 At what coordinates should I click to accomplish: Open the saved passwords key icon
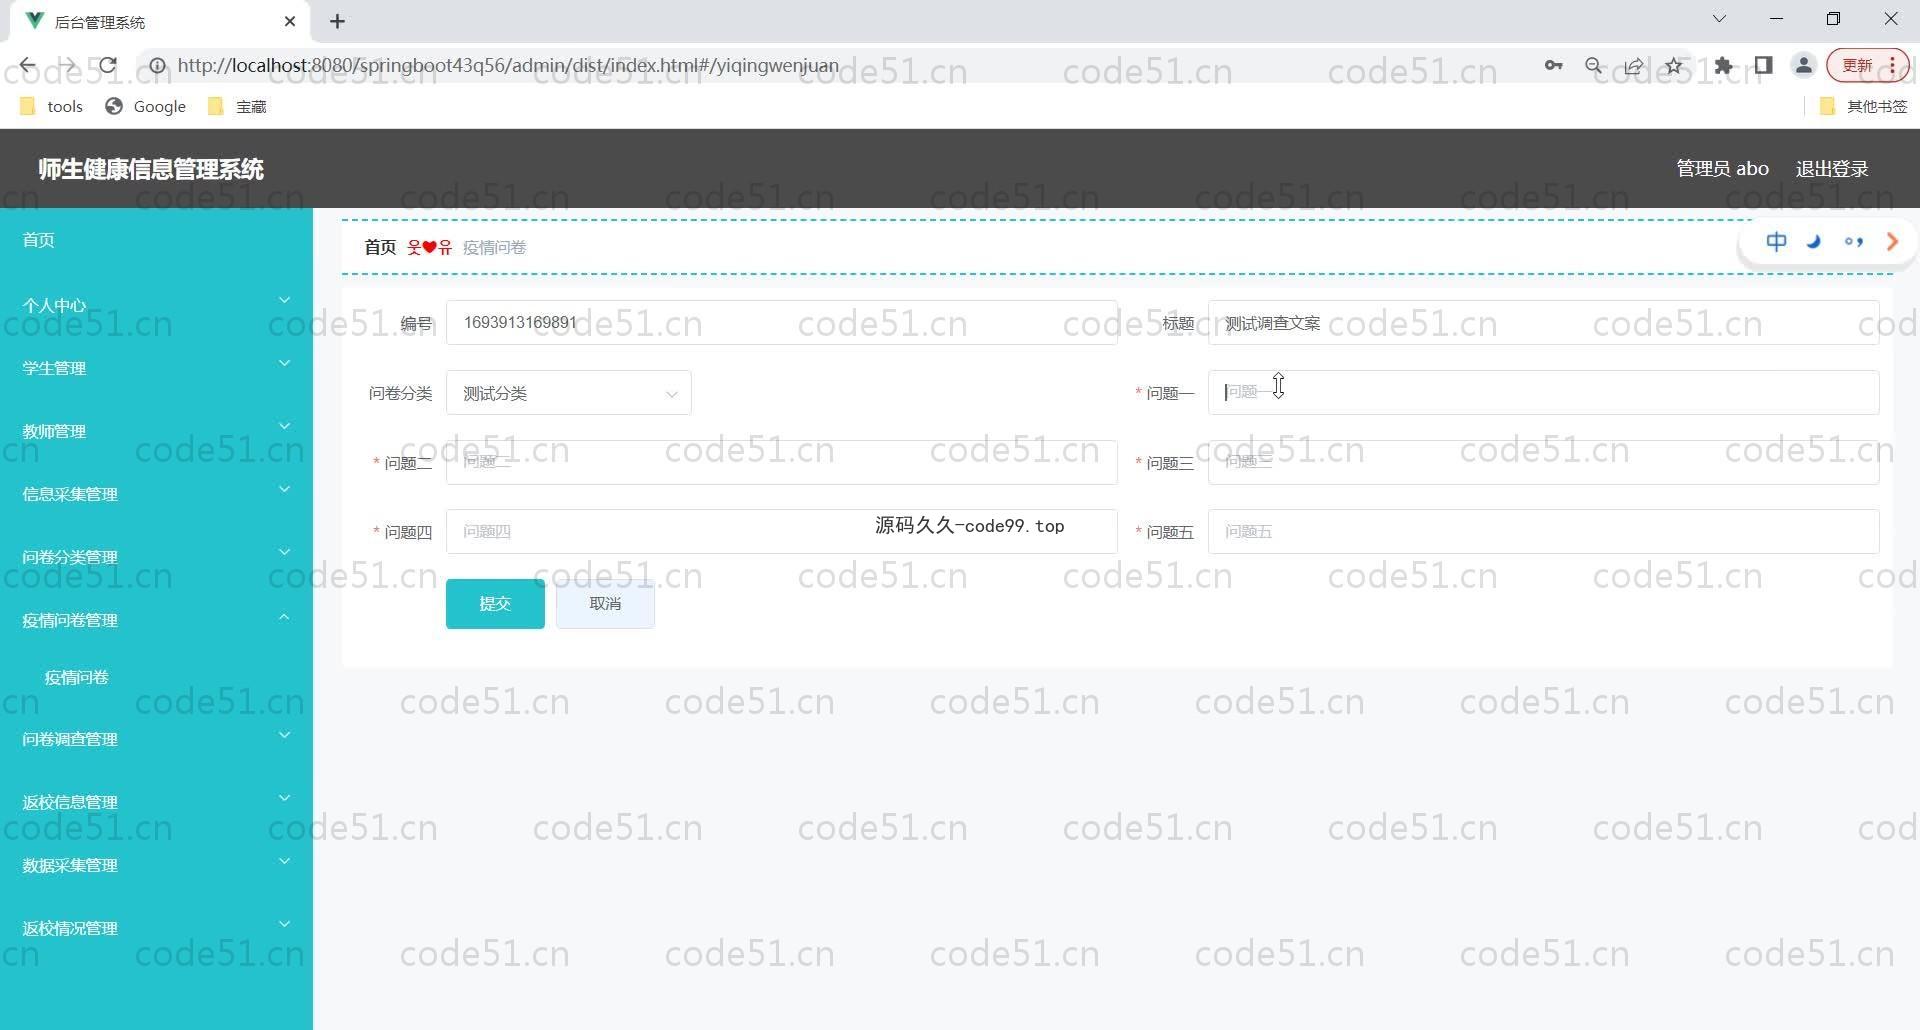click(1553, 66)
